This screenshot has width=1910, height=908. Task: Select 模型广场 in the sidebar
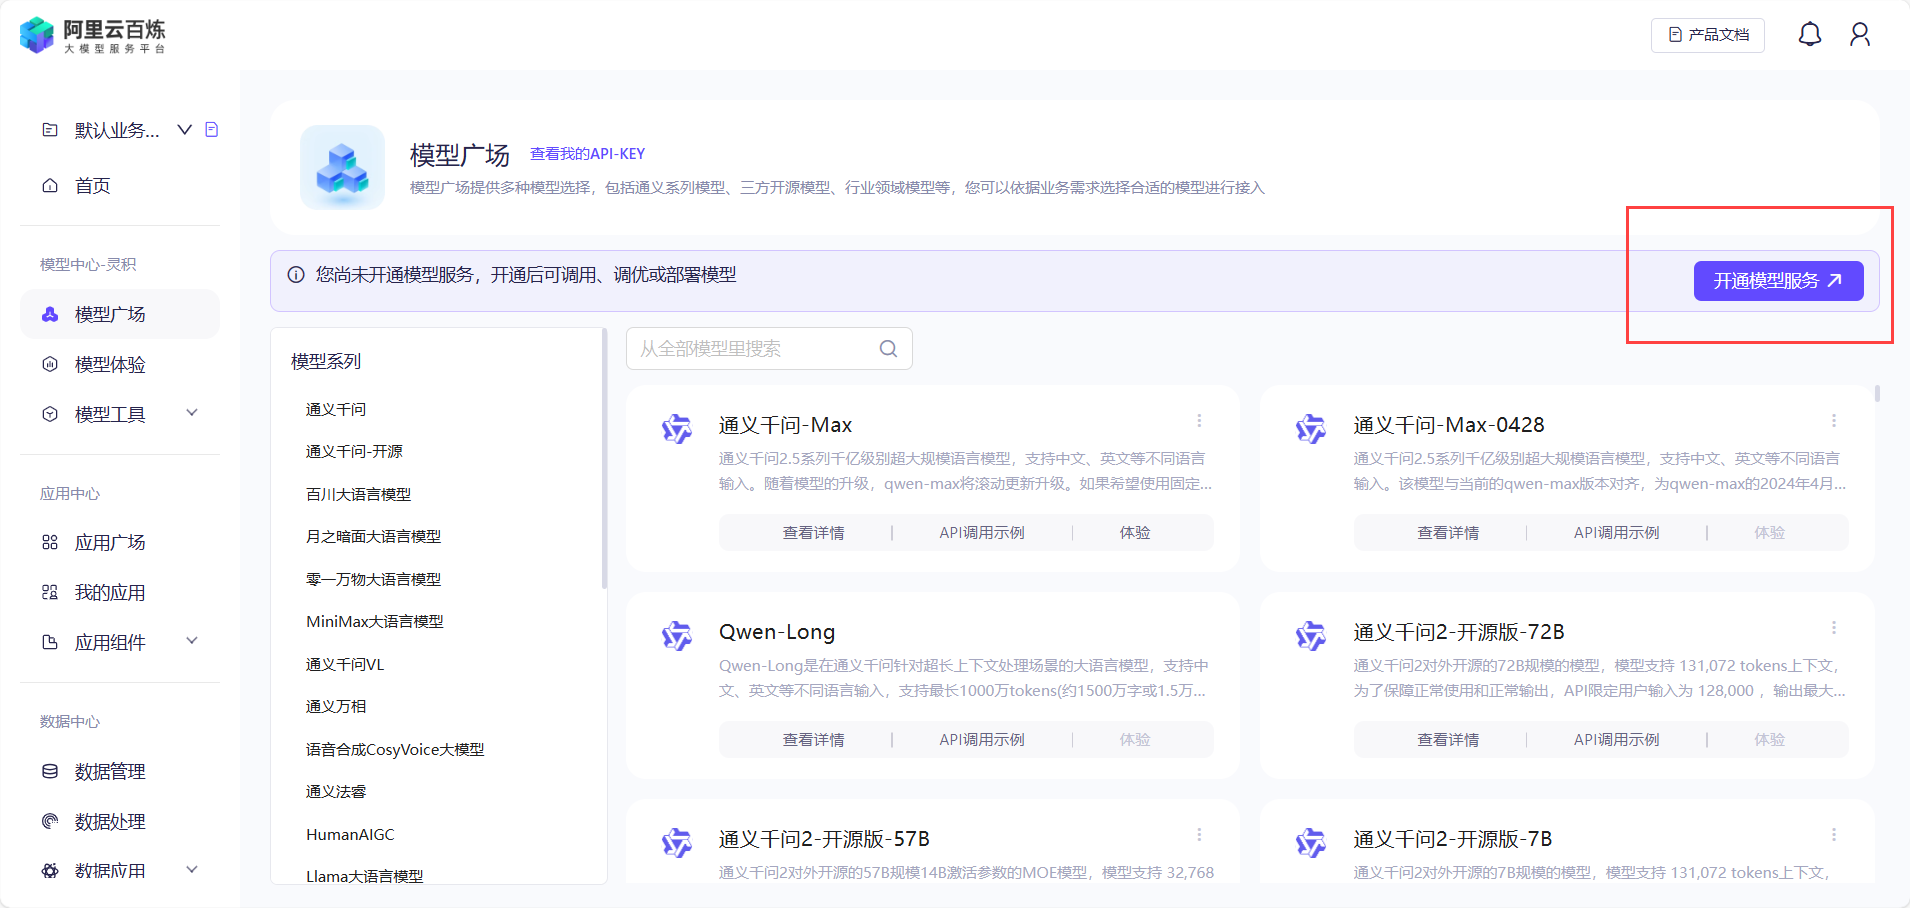120,314
